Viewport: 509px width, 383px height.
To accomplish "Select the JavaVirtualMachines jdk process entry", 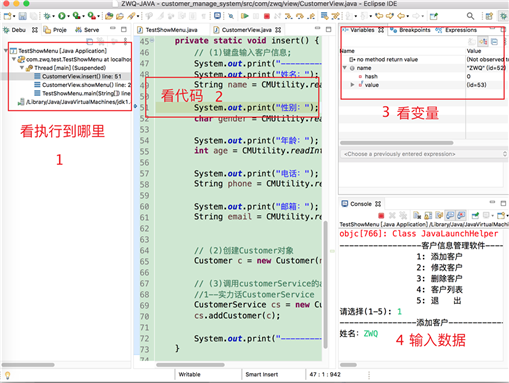I will [74, 102].
